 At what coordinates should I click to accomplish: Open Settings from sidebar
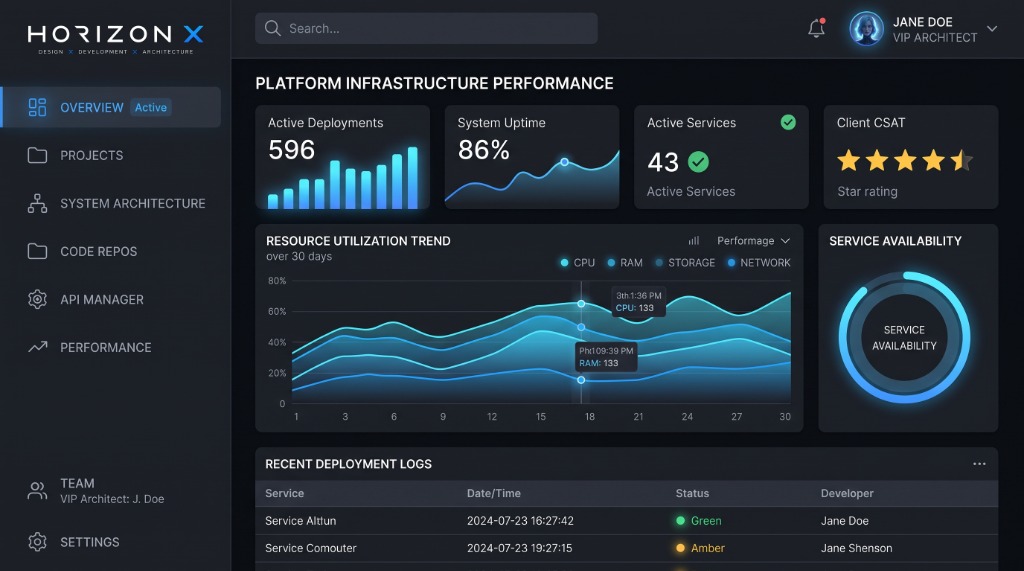[x=90, y=542]
